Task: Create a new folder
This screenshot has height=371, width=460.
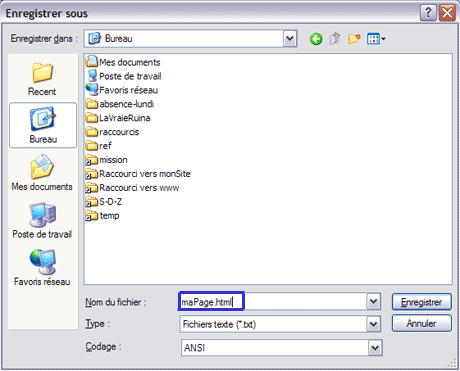Action: click(354, 39)
